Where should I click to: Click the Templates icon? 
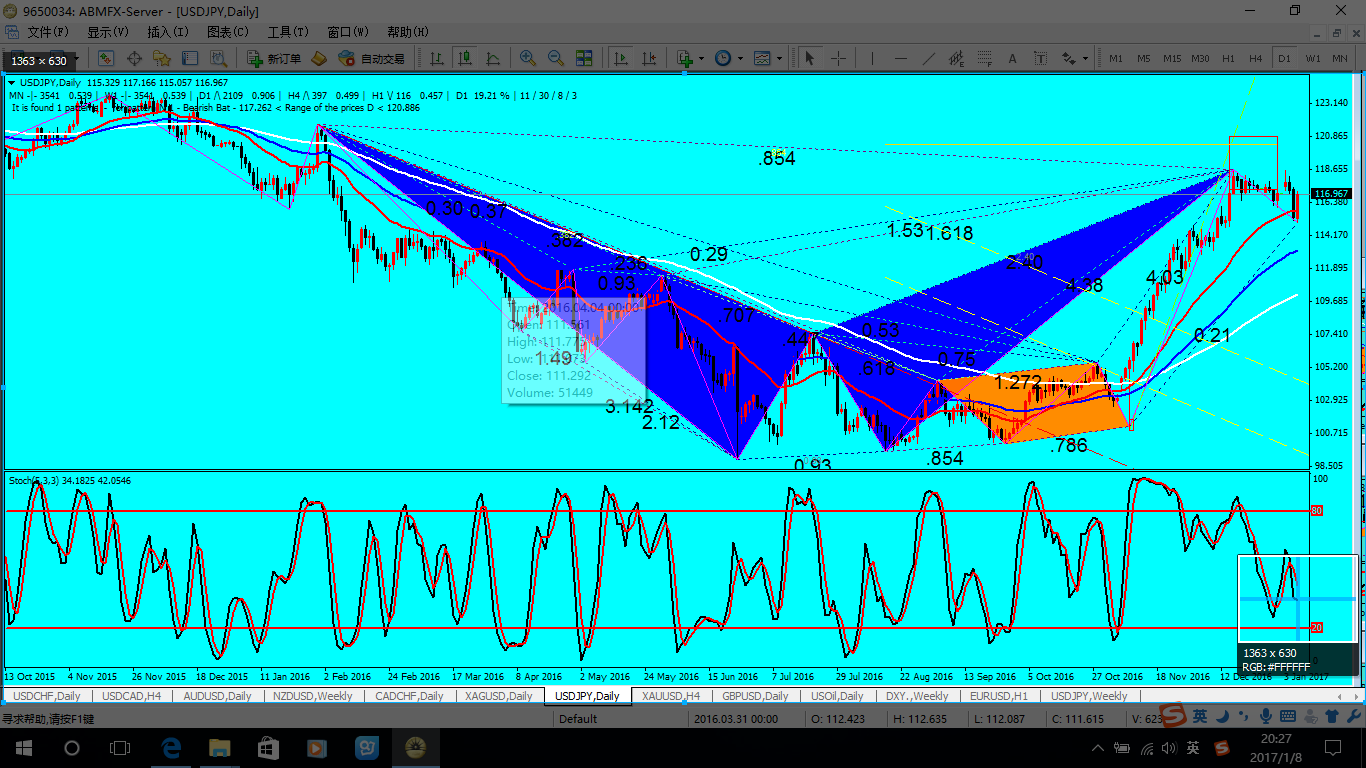point(761,58)
